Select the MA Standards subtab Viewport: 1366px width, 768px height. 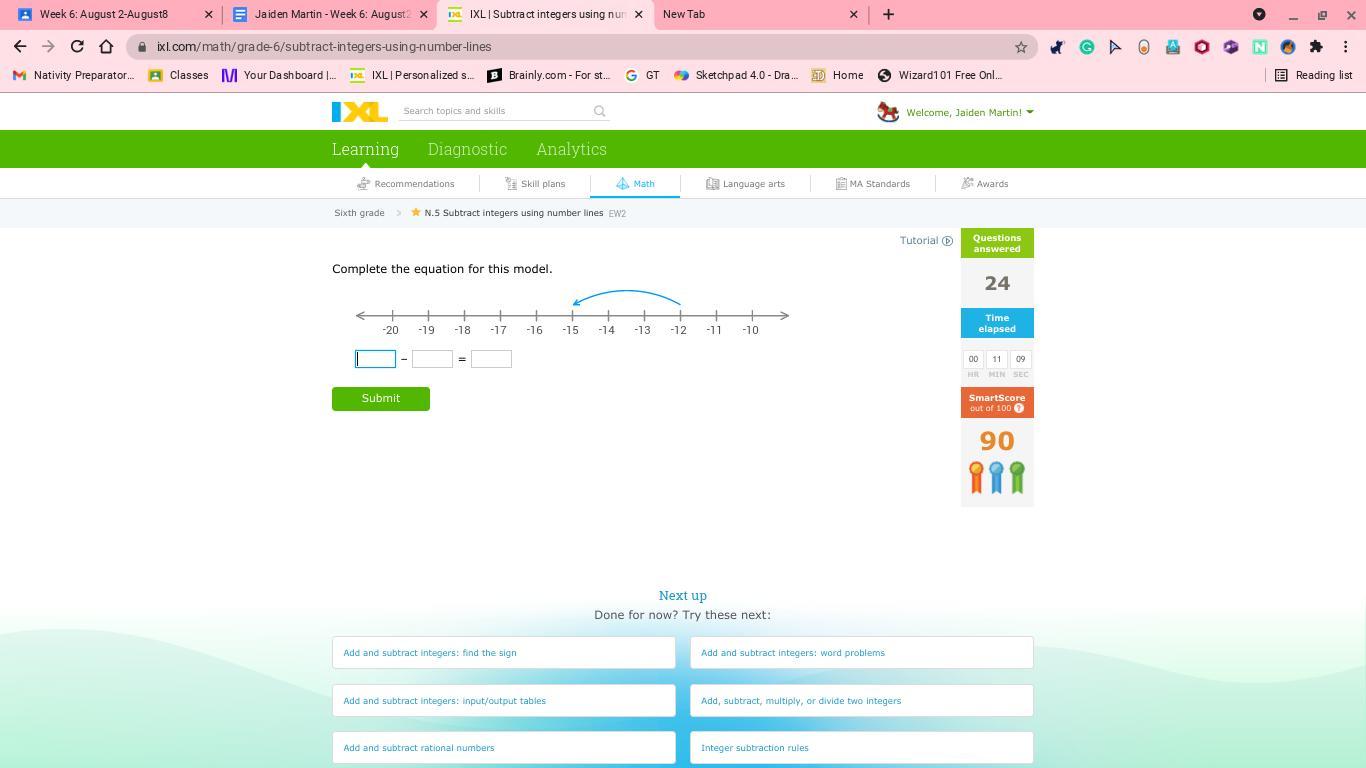click(873, 184)
